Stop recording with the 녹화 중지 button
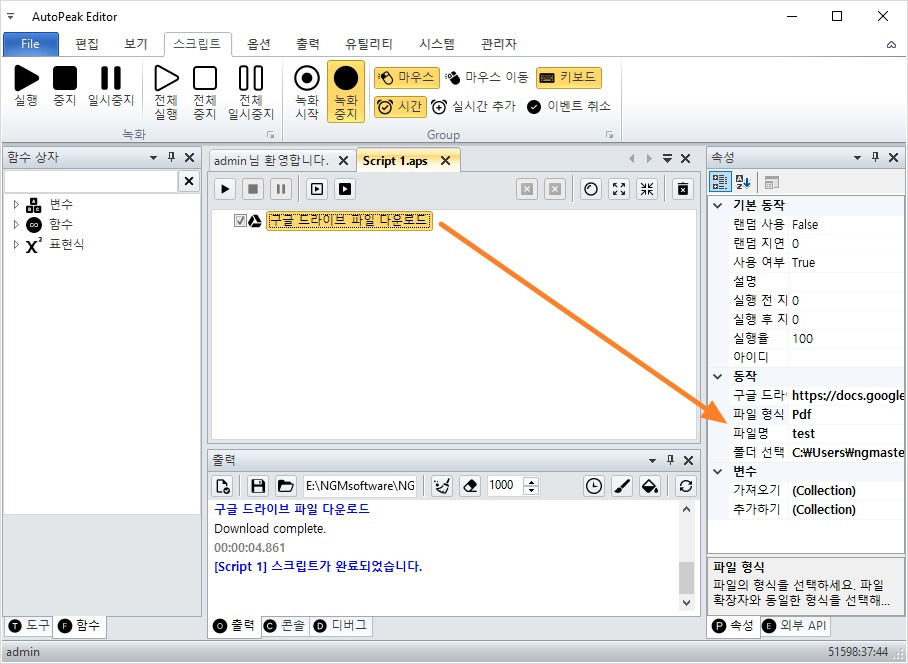Image resolution: width=908 pixels, height=664 pixels. click(346, 91)
